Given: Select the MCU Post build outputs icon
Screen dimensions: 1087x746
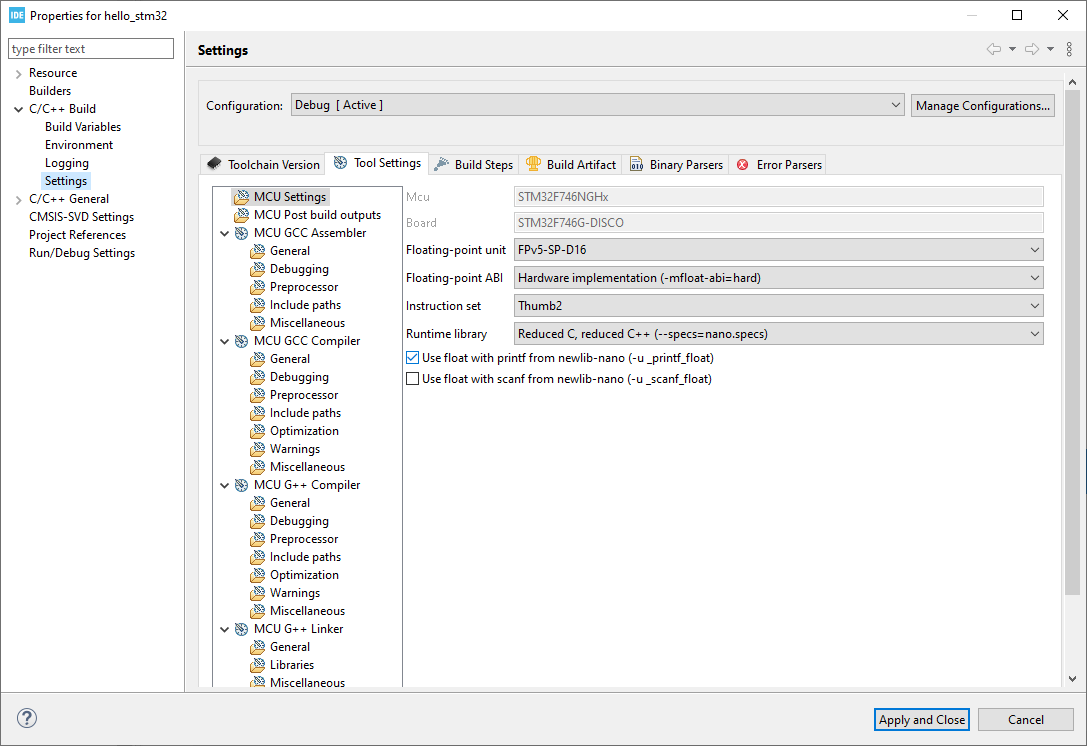Looking at the screenshot, I should click(241, 215).
